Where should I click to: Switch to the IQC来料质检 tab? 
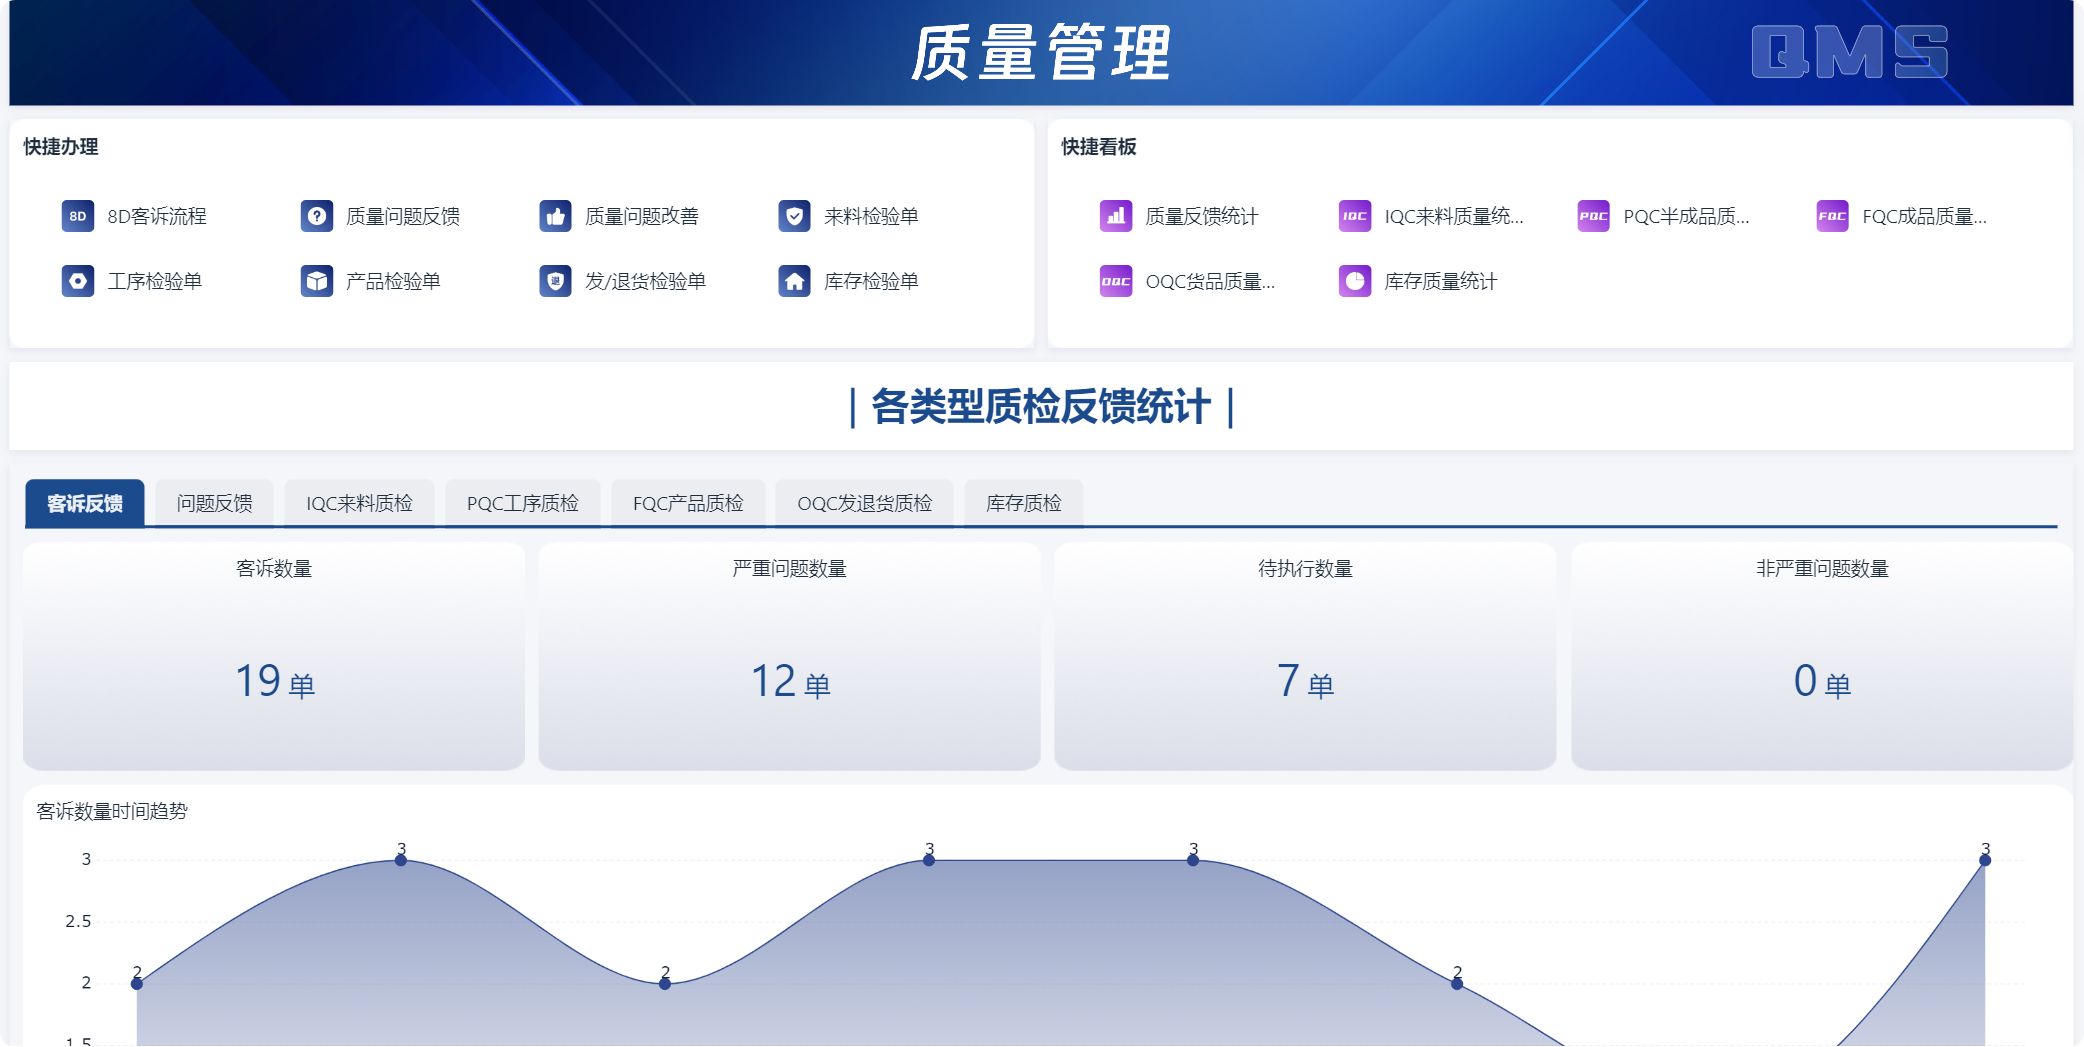359,503
